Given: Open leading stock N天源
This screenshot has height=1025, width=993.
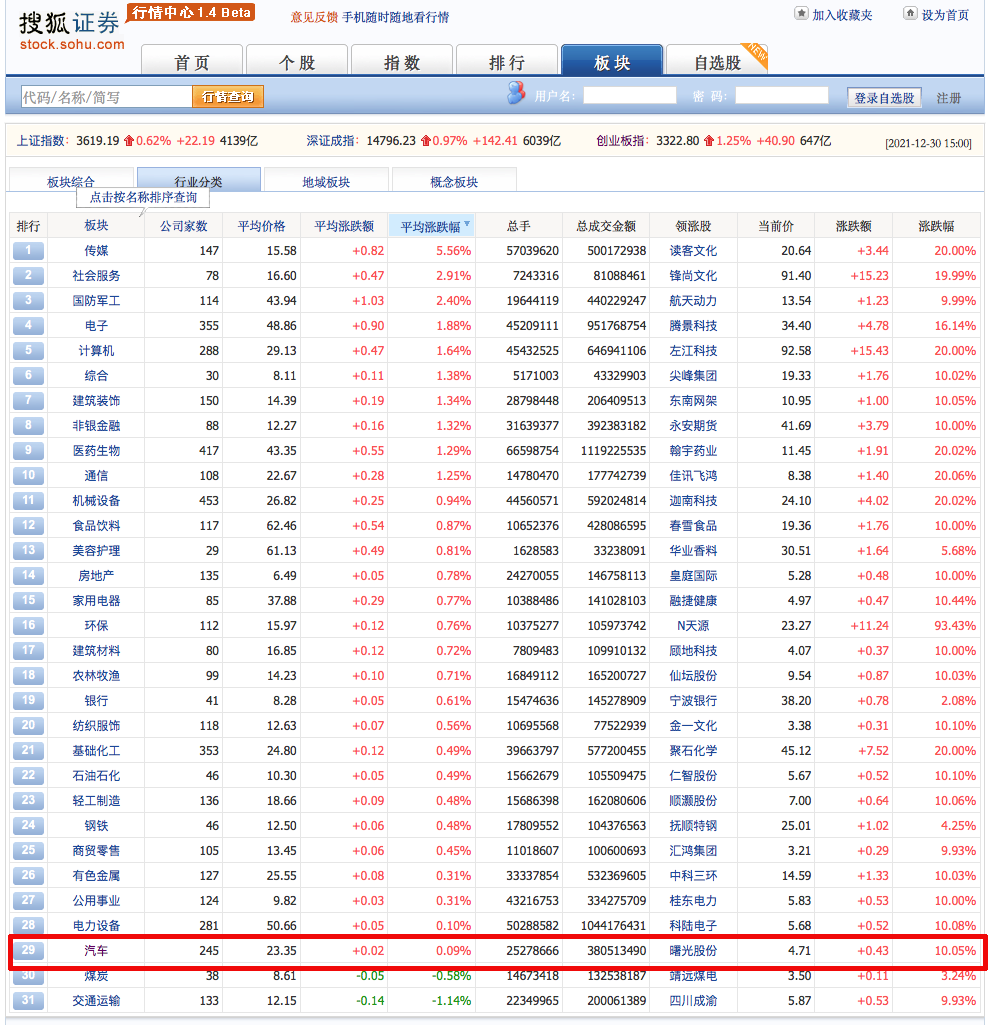Looking at the screenshot, I should pyautogui.click(x=693, y=626).
